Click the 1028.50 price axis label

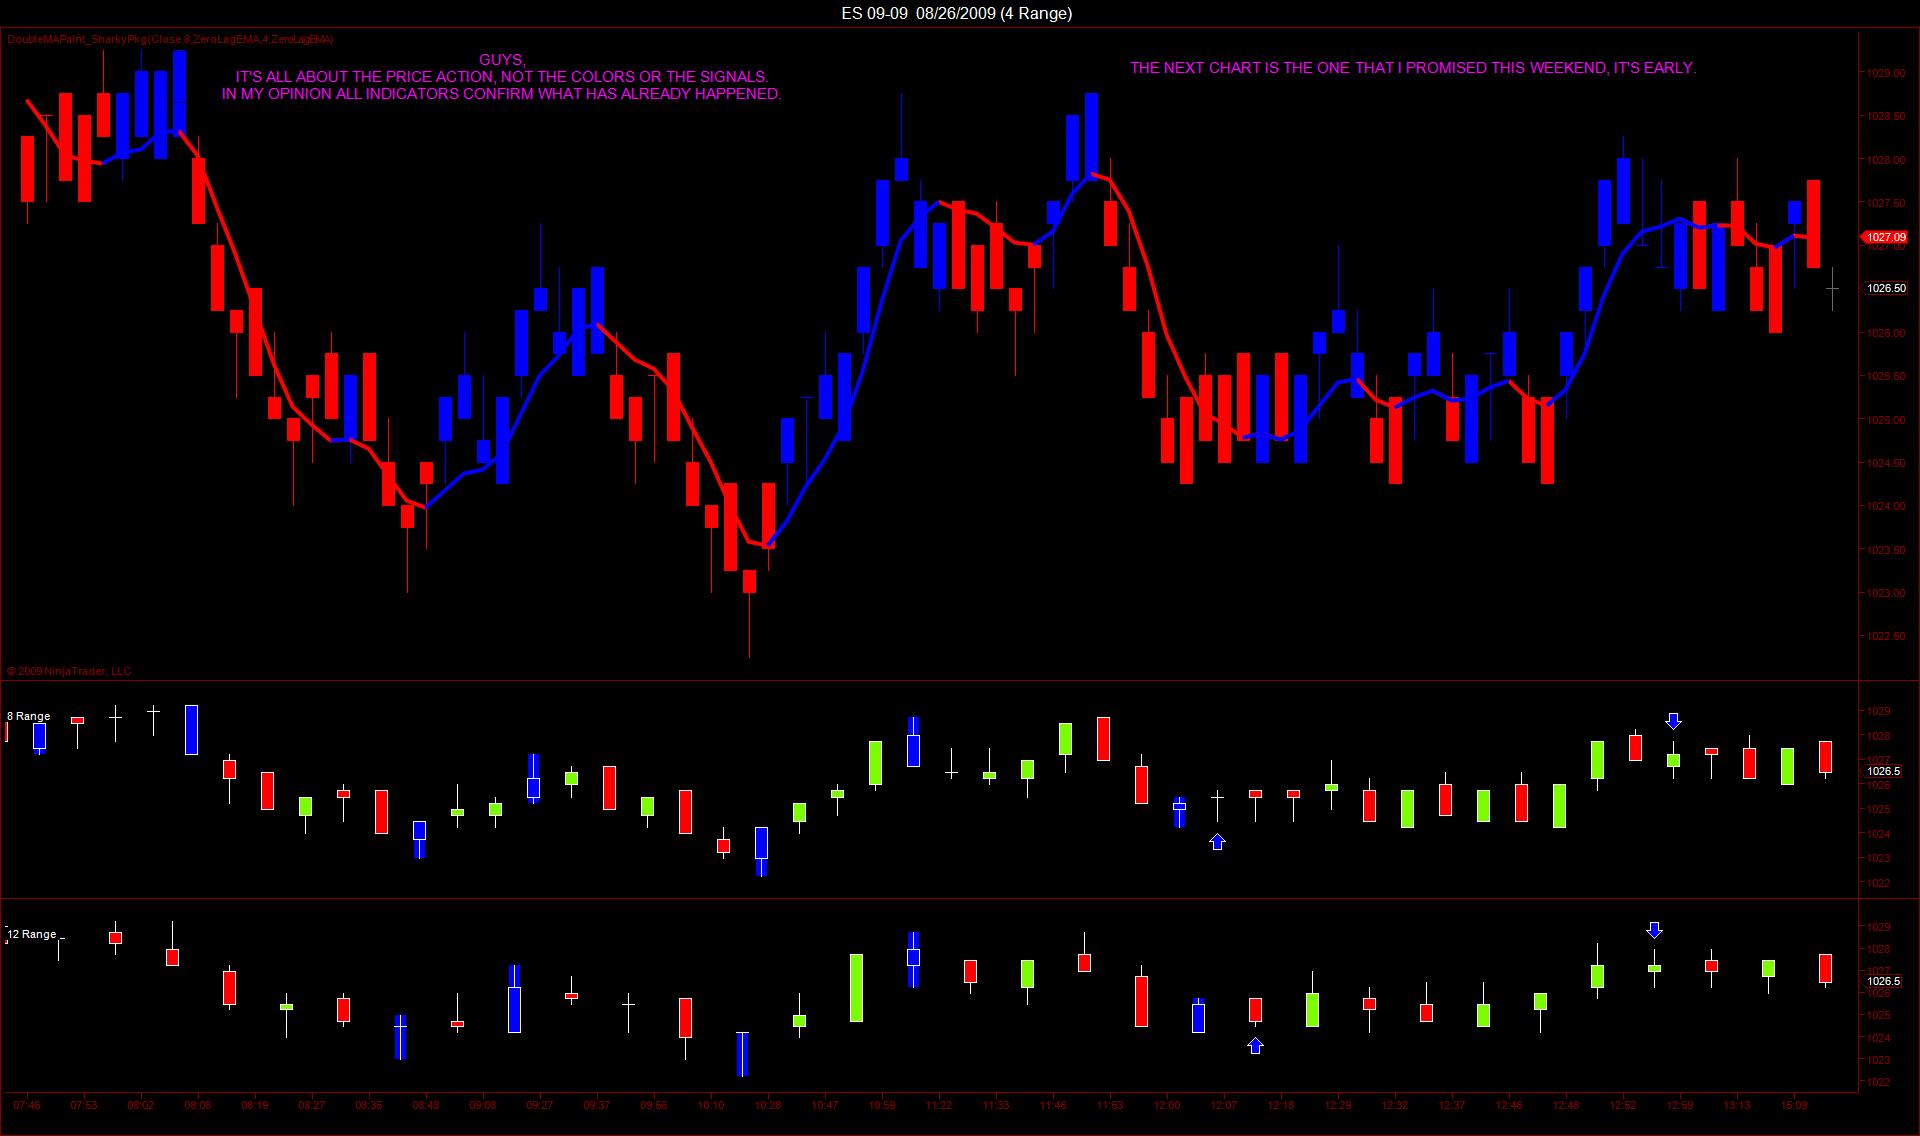(x=1885, y=116)
